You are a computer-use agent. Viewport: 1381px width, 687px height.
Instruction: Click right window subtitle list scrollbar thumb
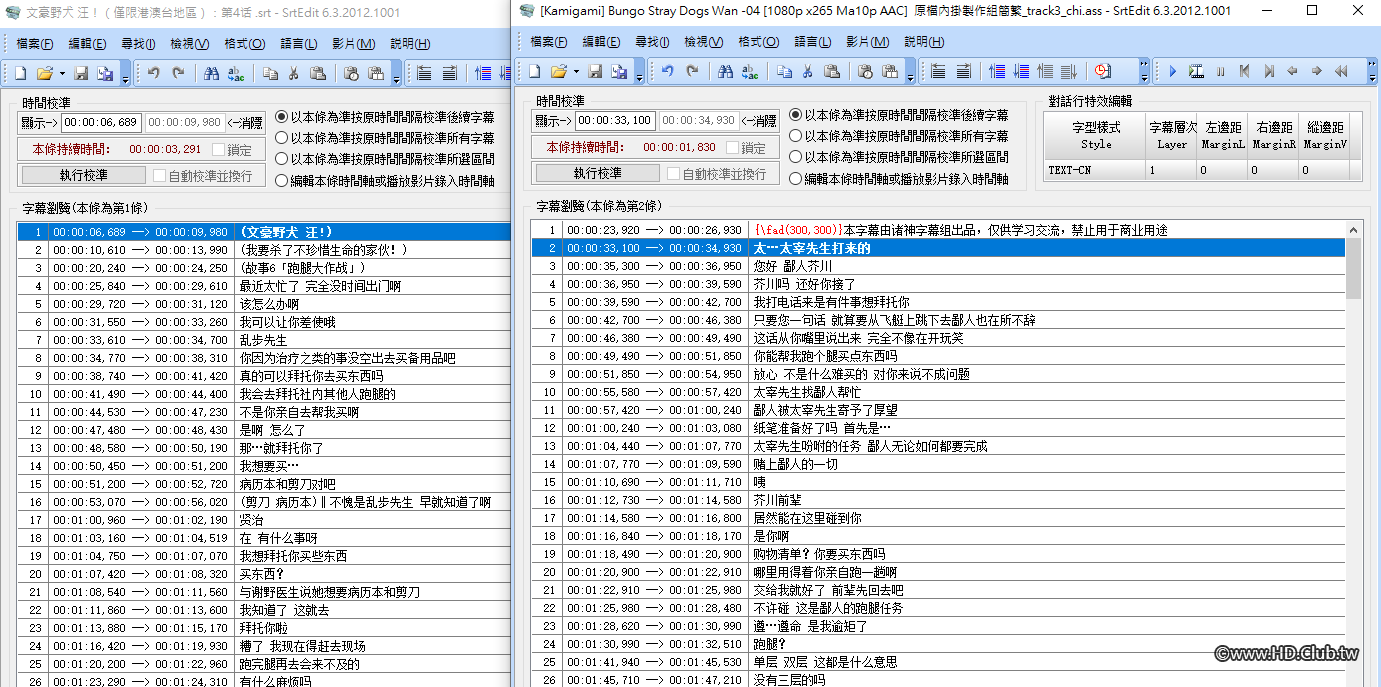coord(1354,268)
